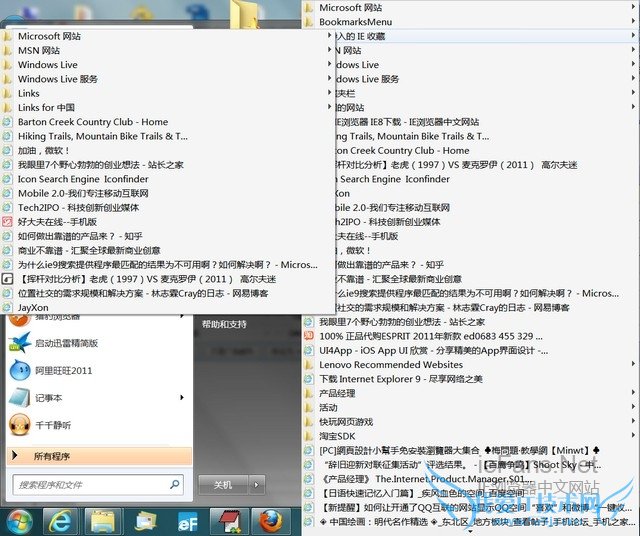The image size is (640, 536).
Task: Expand the BookmarksMenu submenu arrow
Action: [633, 22]
